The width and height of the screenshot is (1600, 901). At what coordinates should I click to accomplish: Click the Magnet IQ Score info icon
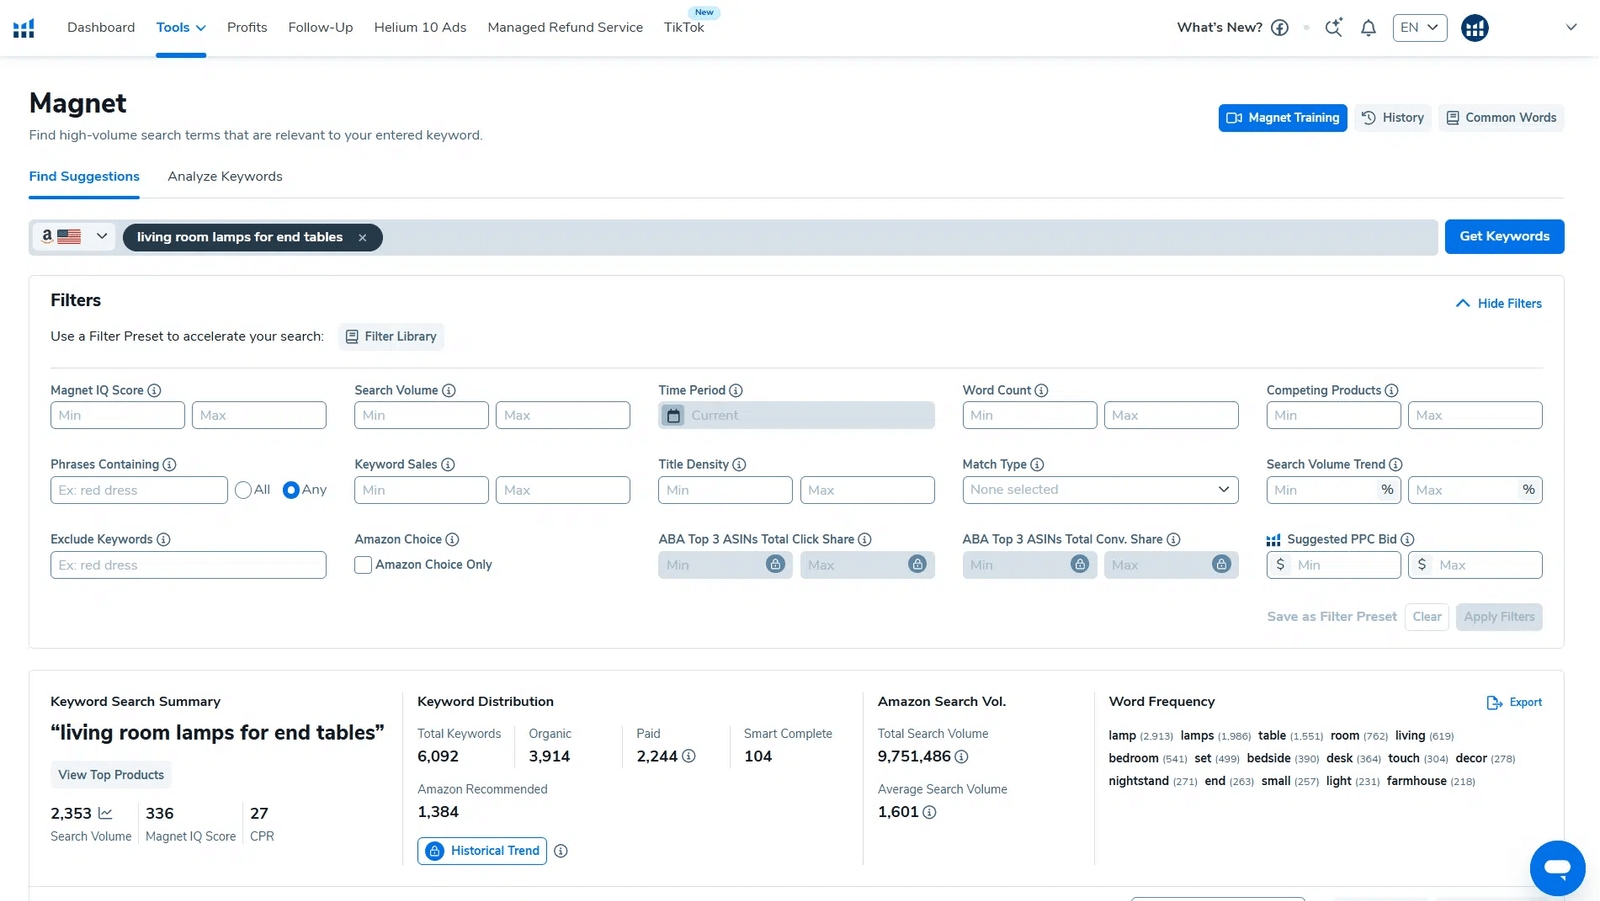[x=154, y=391]
